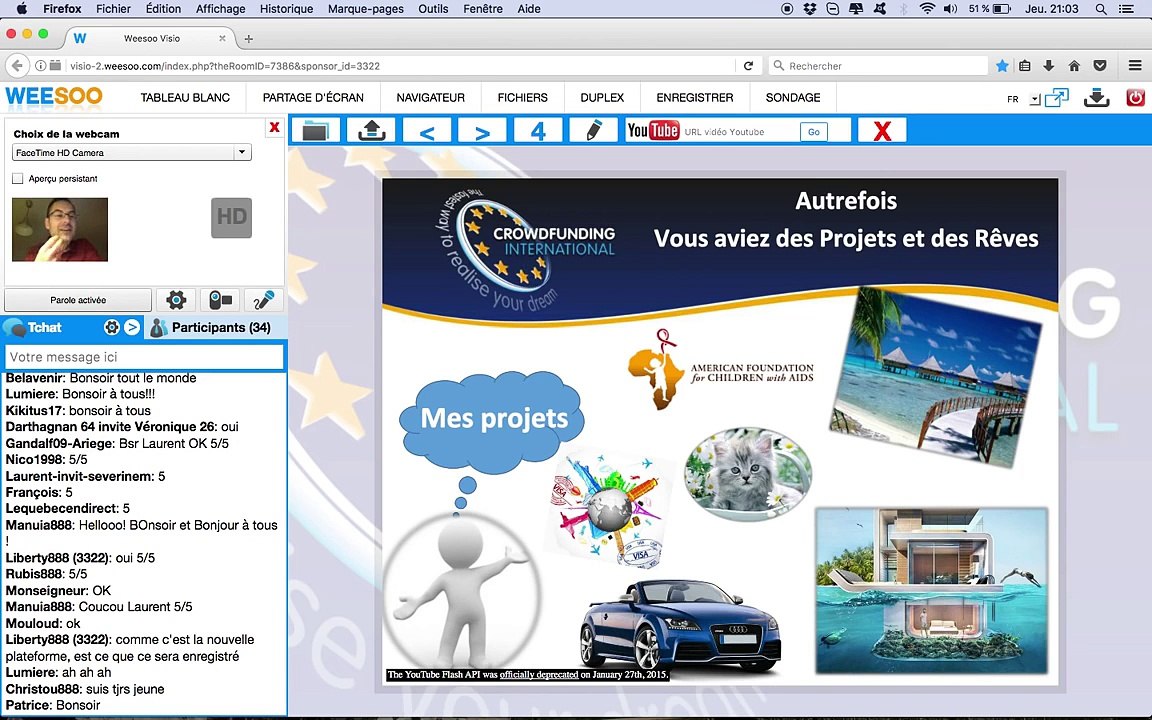Toggle the microphone icon
Image resolution: width=1152 pixels, height=720 pixels.
tap(264, 300)
